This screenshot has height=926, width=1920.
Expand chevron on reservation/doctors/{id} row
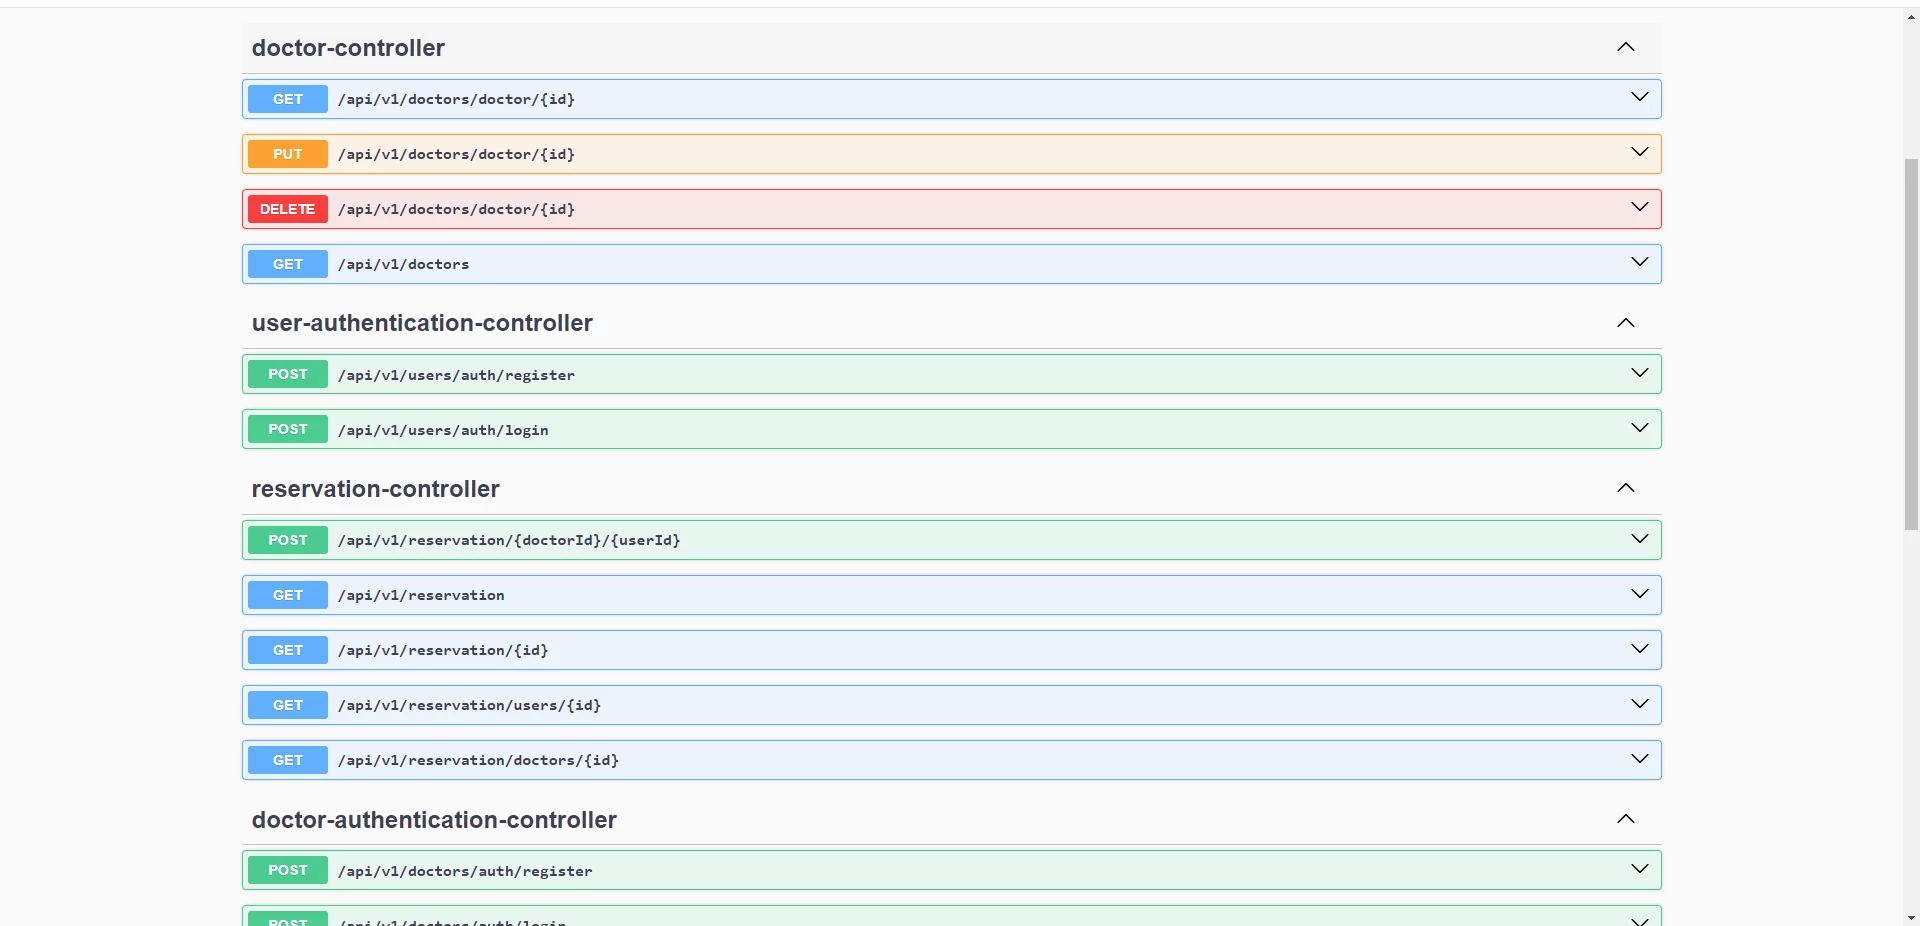1639,759
